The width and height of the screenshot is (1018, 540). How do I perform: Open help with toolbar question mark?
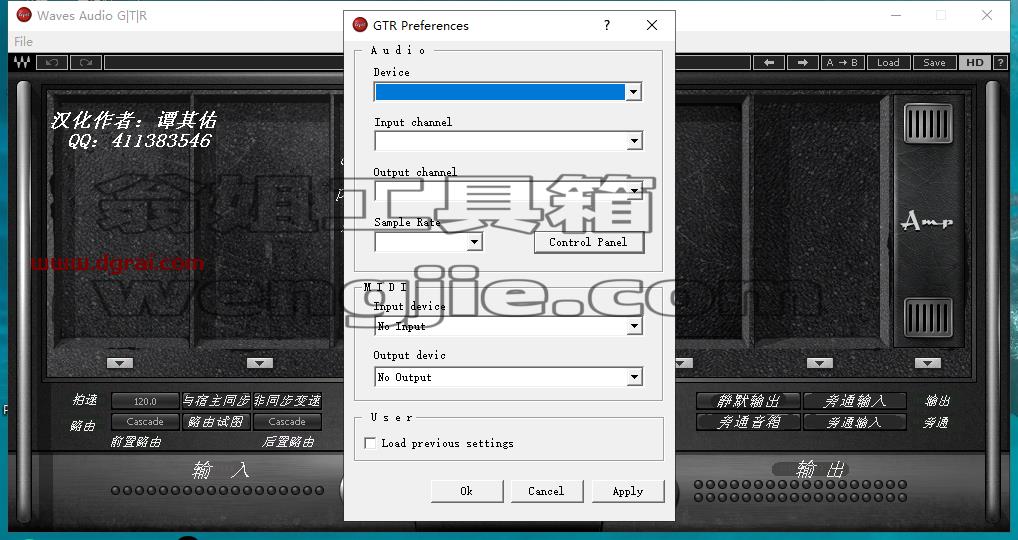1000,62
